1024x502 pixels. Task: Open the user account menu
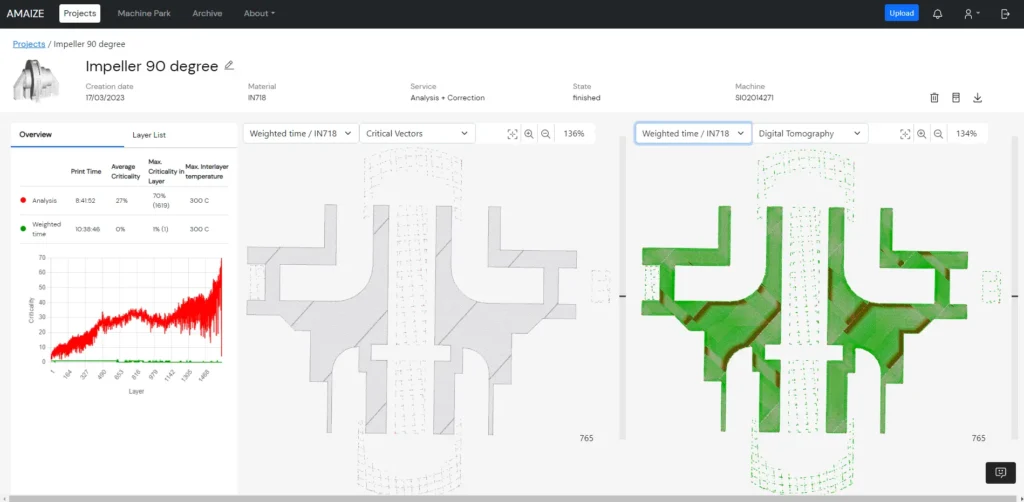click(971, 14)
